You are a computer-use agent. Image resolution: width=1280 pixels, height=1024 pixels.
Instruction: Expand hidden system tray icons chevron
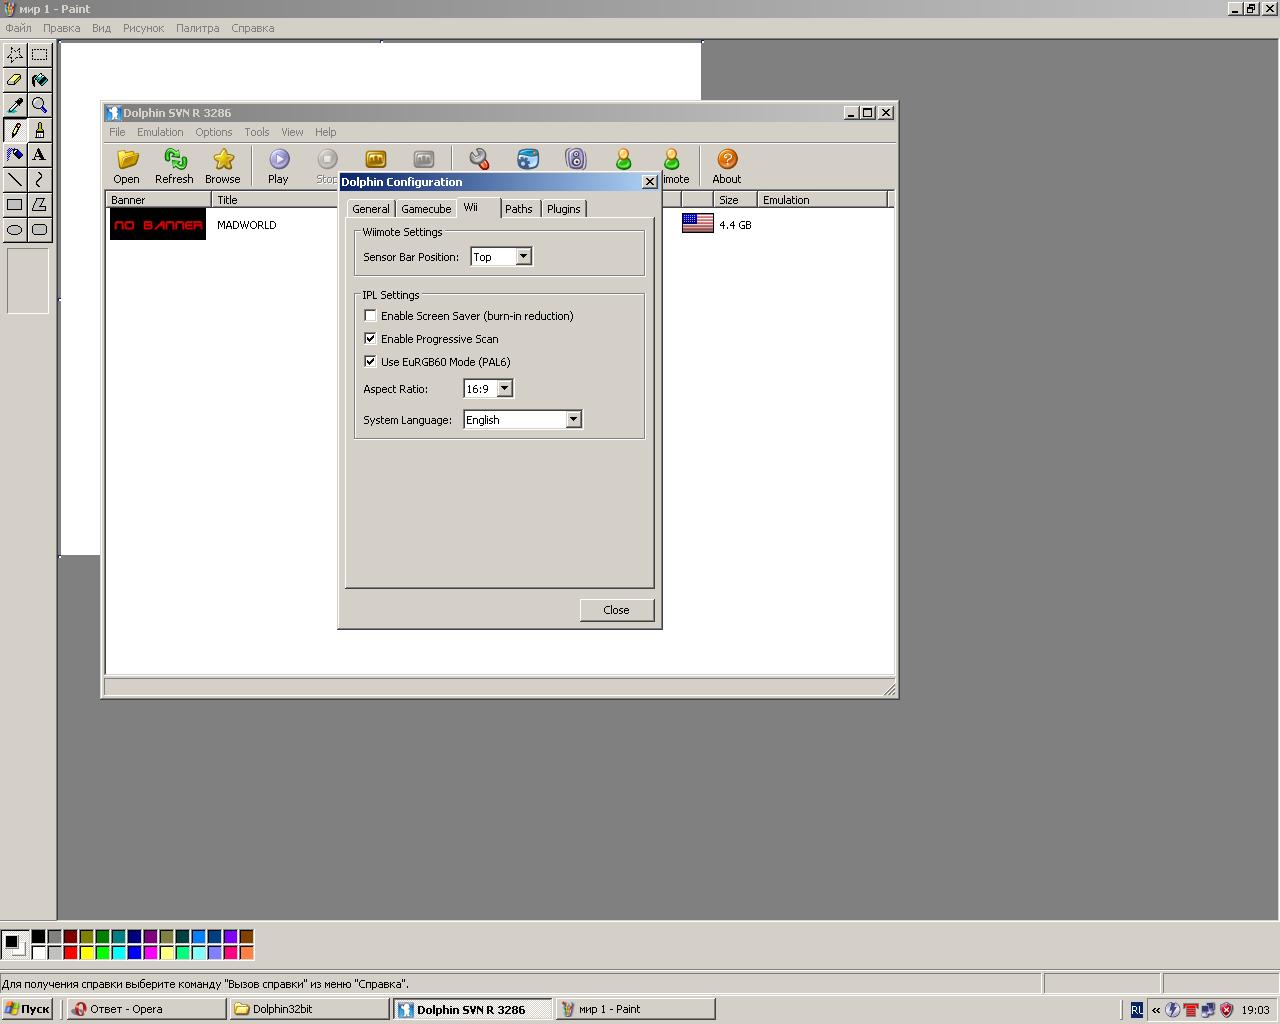coord(1156,1010)
